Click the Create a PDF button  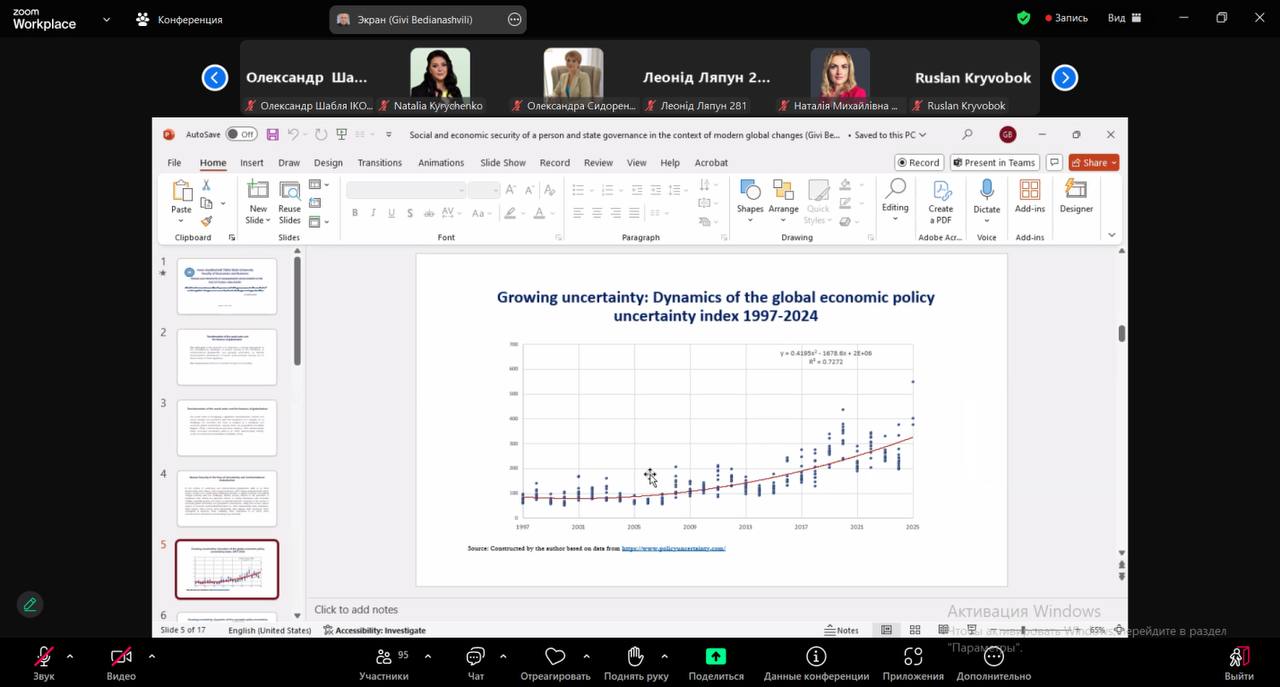(941, 202)
